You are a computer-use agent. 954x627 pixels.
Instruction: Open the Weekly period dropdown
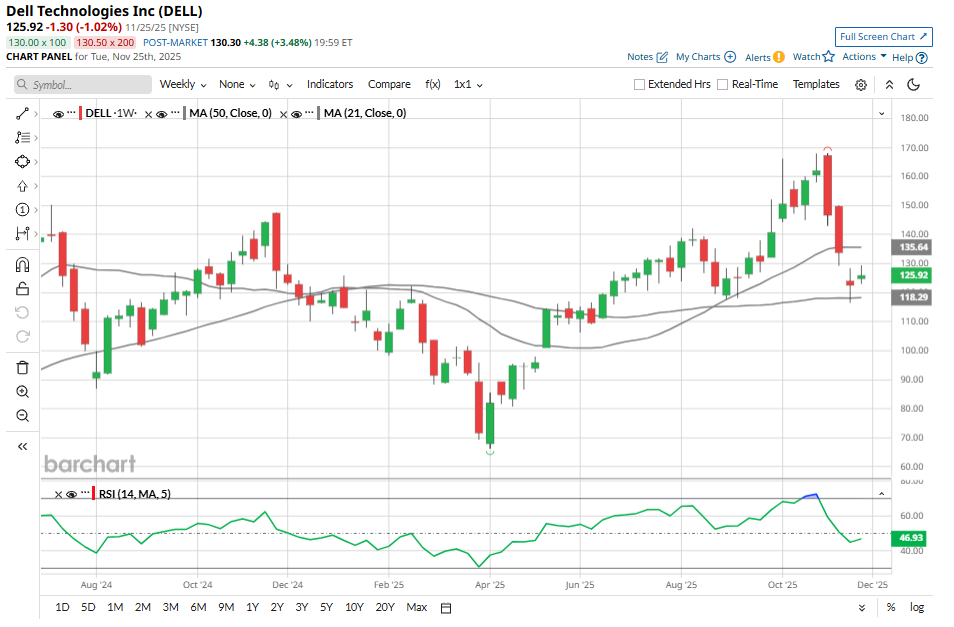[x=183, y=85]
